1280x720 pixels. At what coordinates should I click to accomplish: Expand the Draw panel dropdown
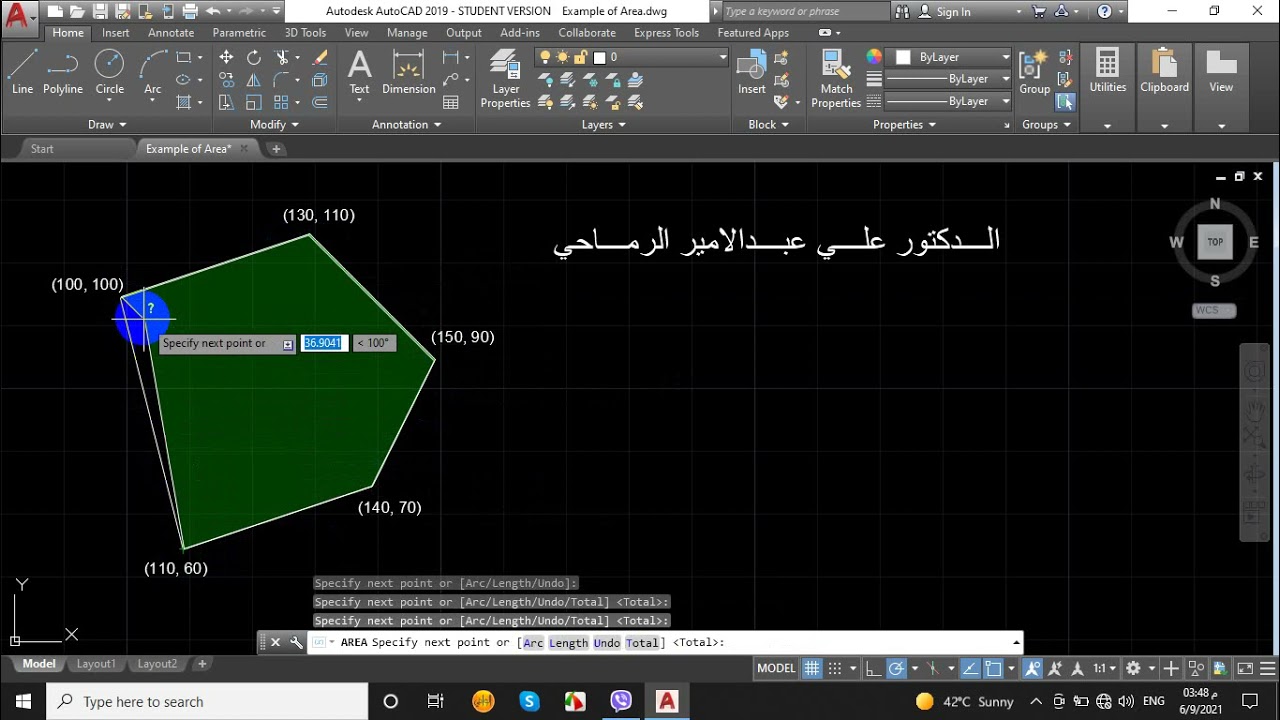click(108, 125)
